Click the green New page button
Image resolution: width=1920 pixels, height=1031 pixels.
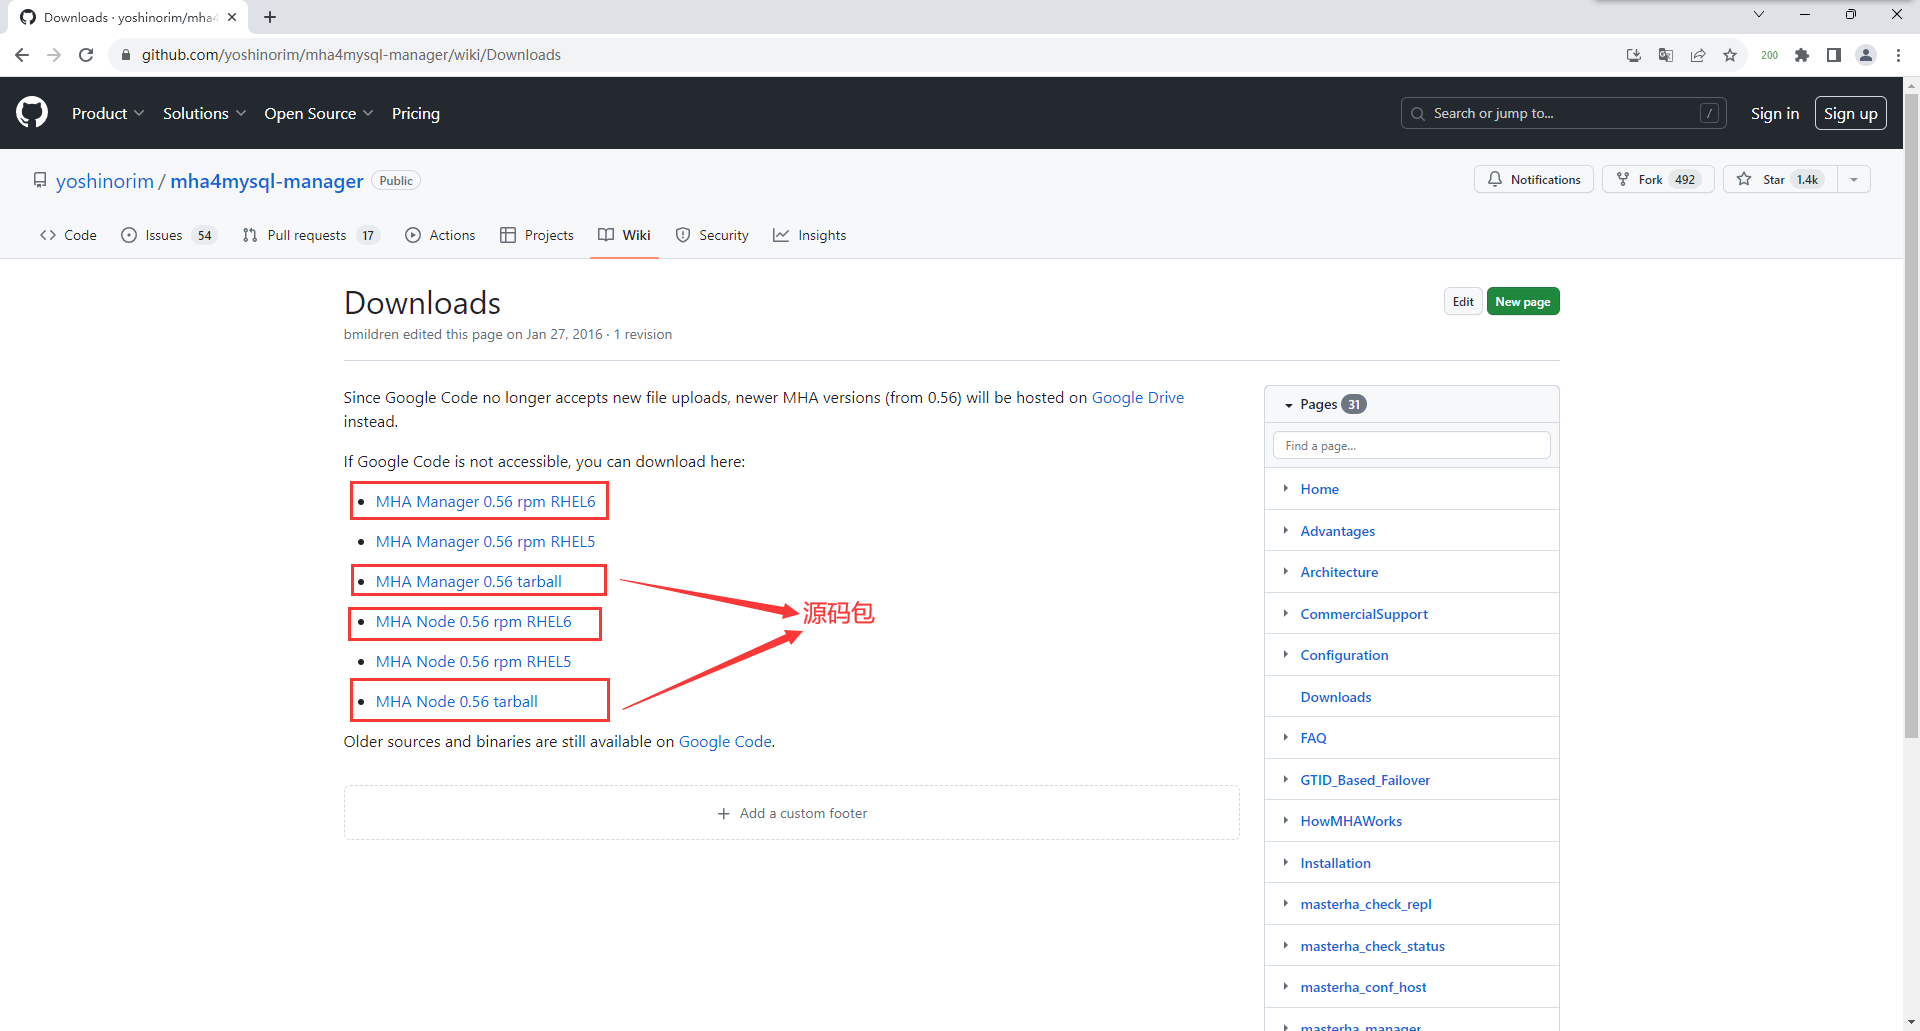click(1523, 301)
